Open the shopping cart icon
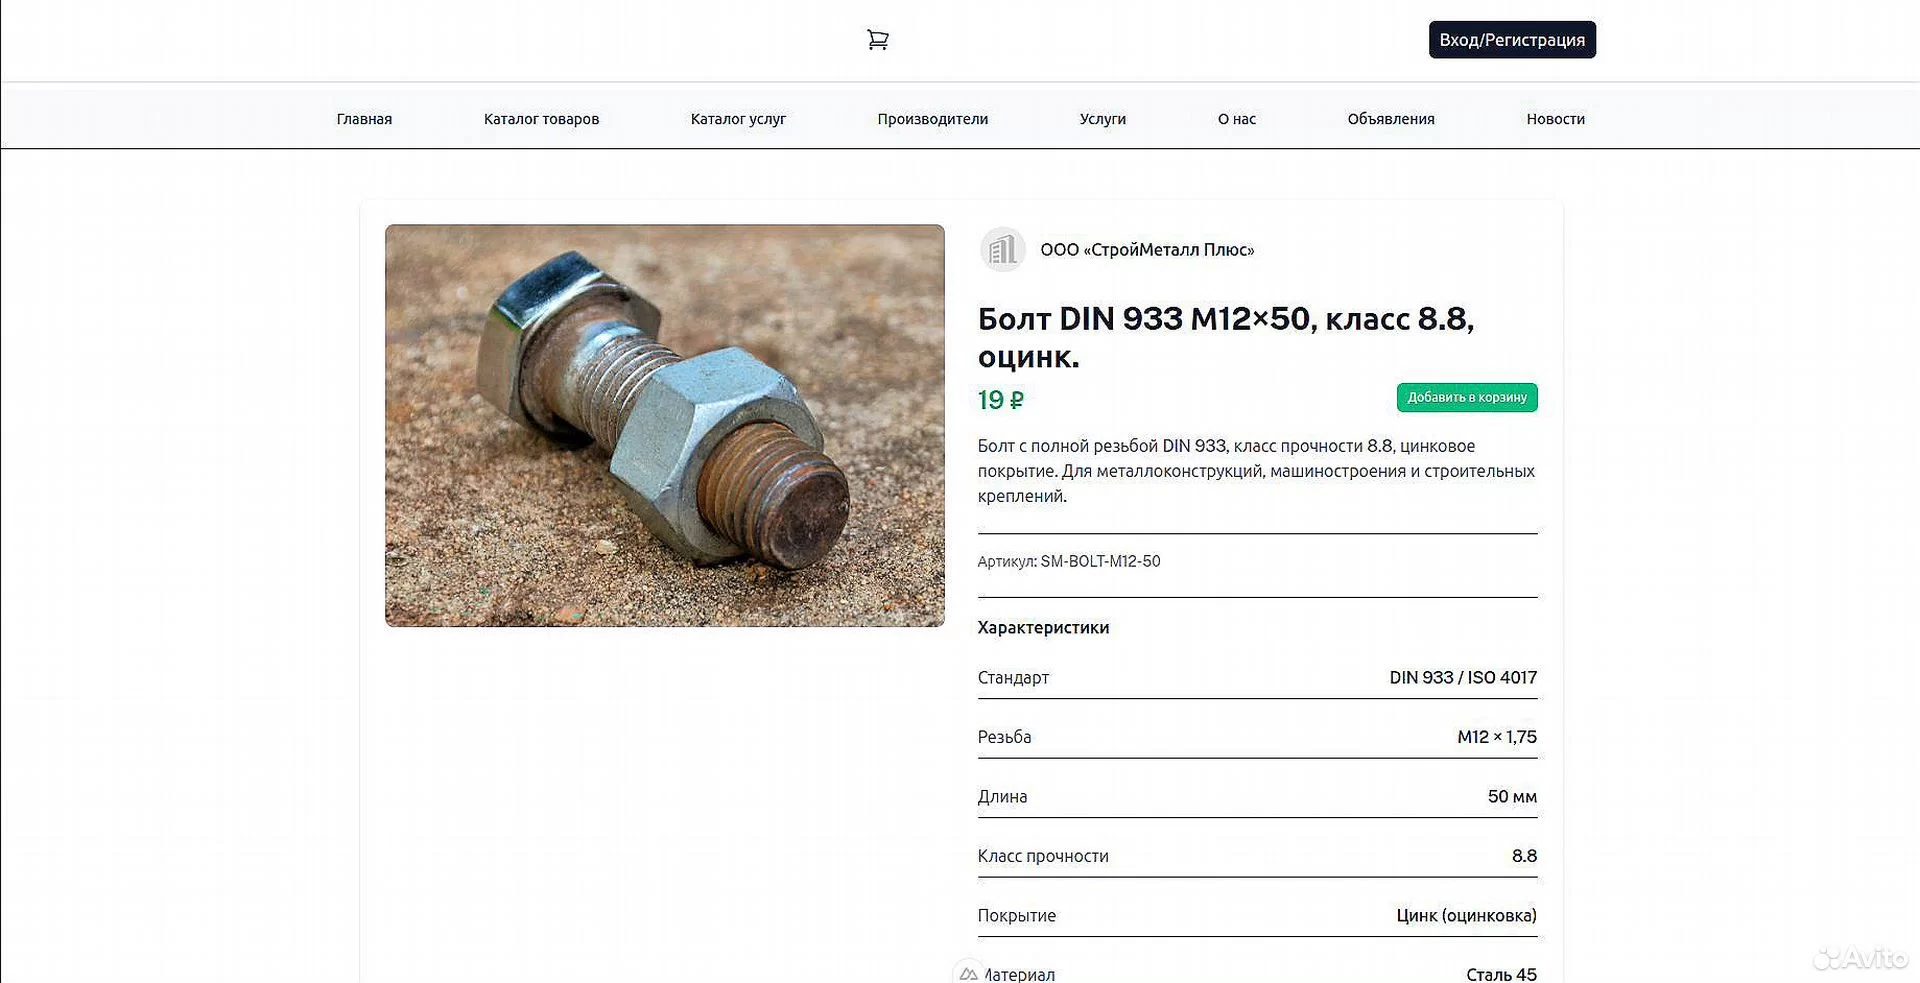This screenshot has width=1920, height=983. [x=877, y=40]
